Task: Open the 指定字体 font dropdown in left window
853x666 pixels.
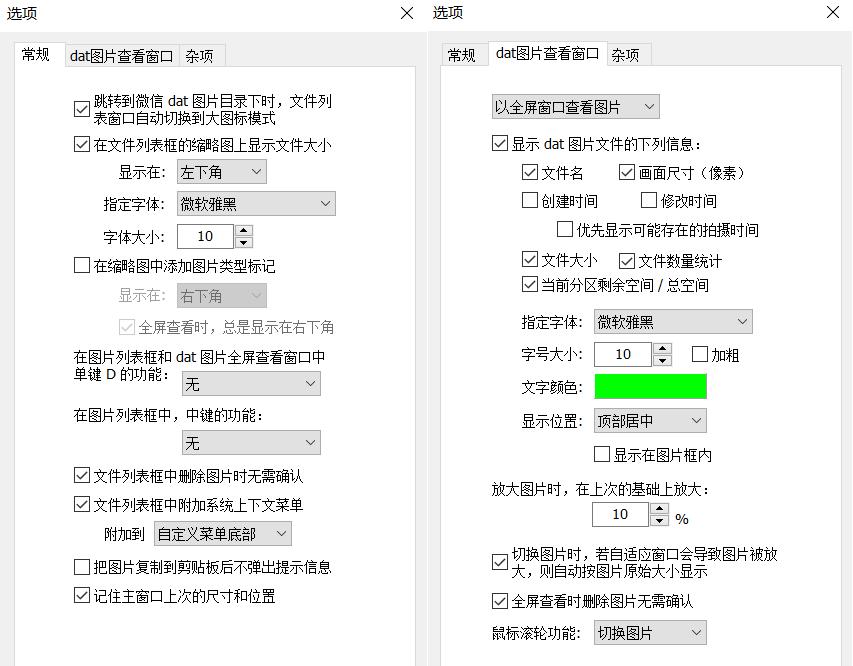Action: tap(256, 203)
